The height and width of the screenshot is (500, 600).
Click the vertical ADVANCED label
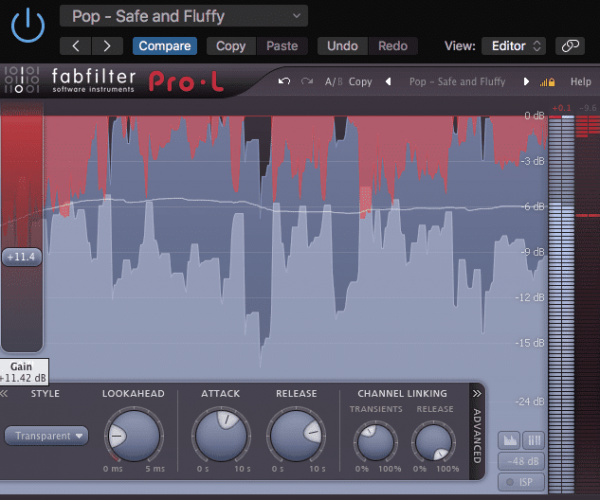coord(477,436)
